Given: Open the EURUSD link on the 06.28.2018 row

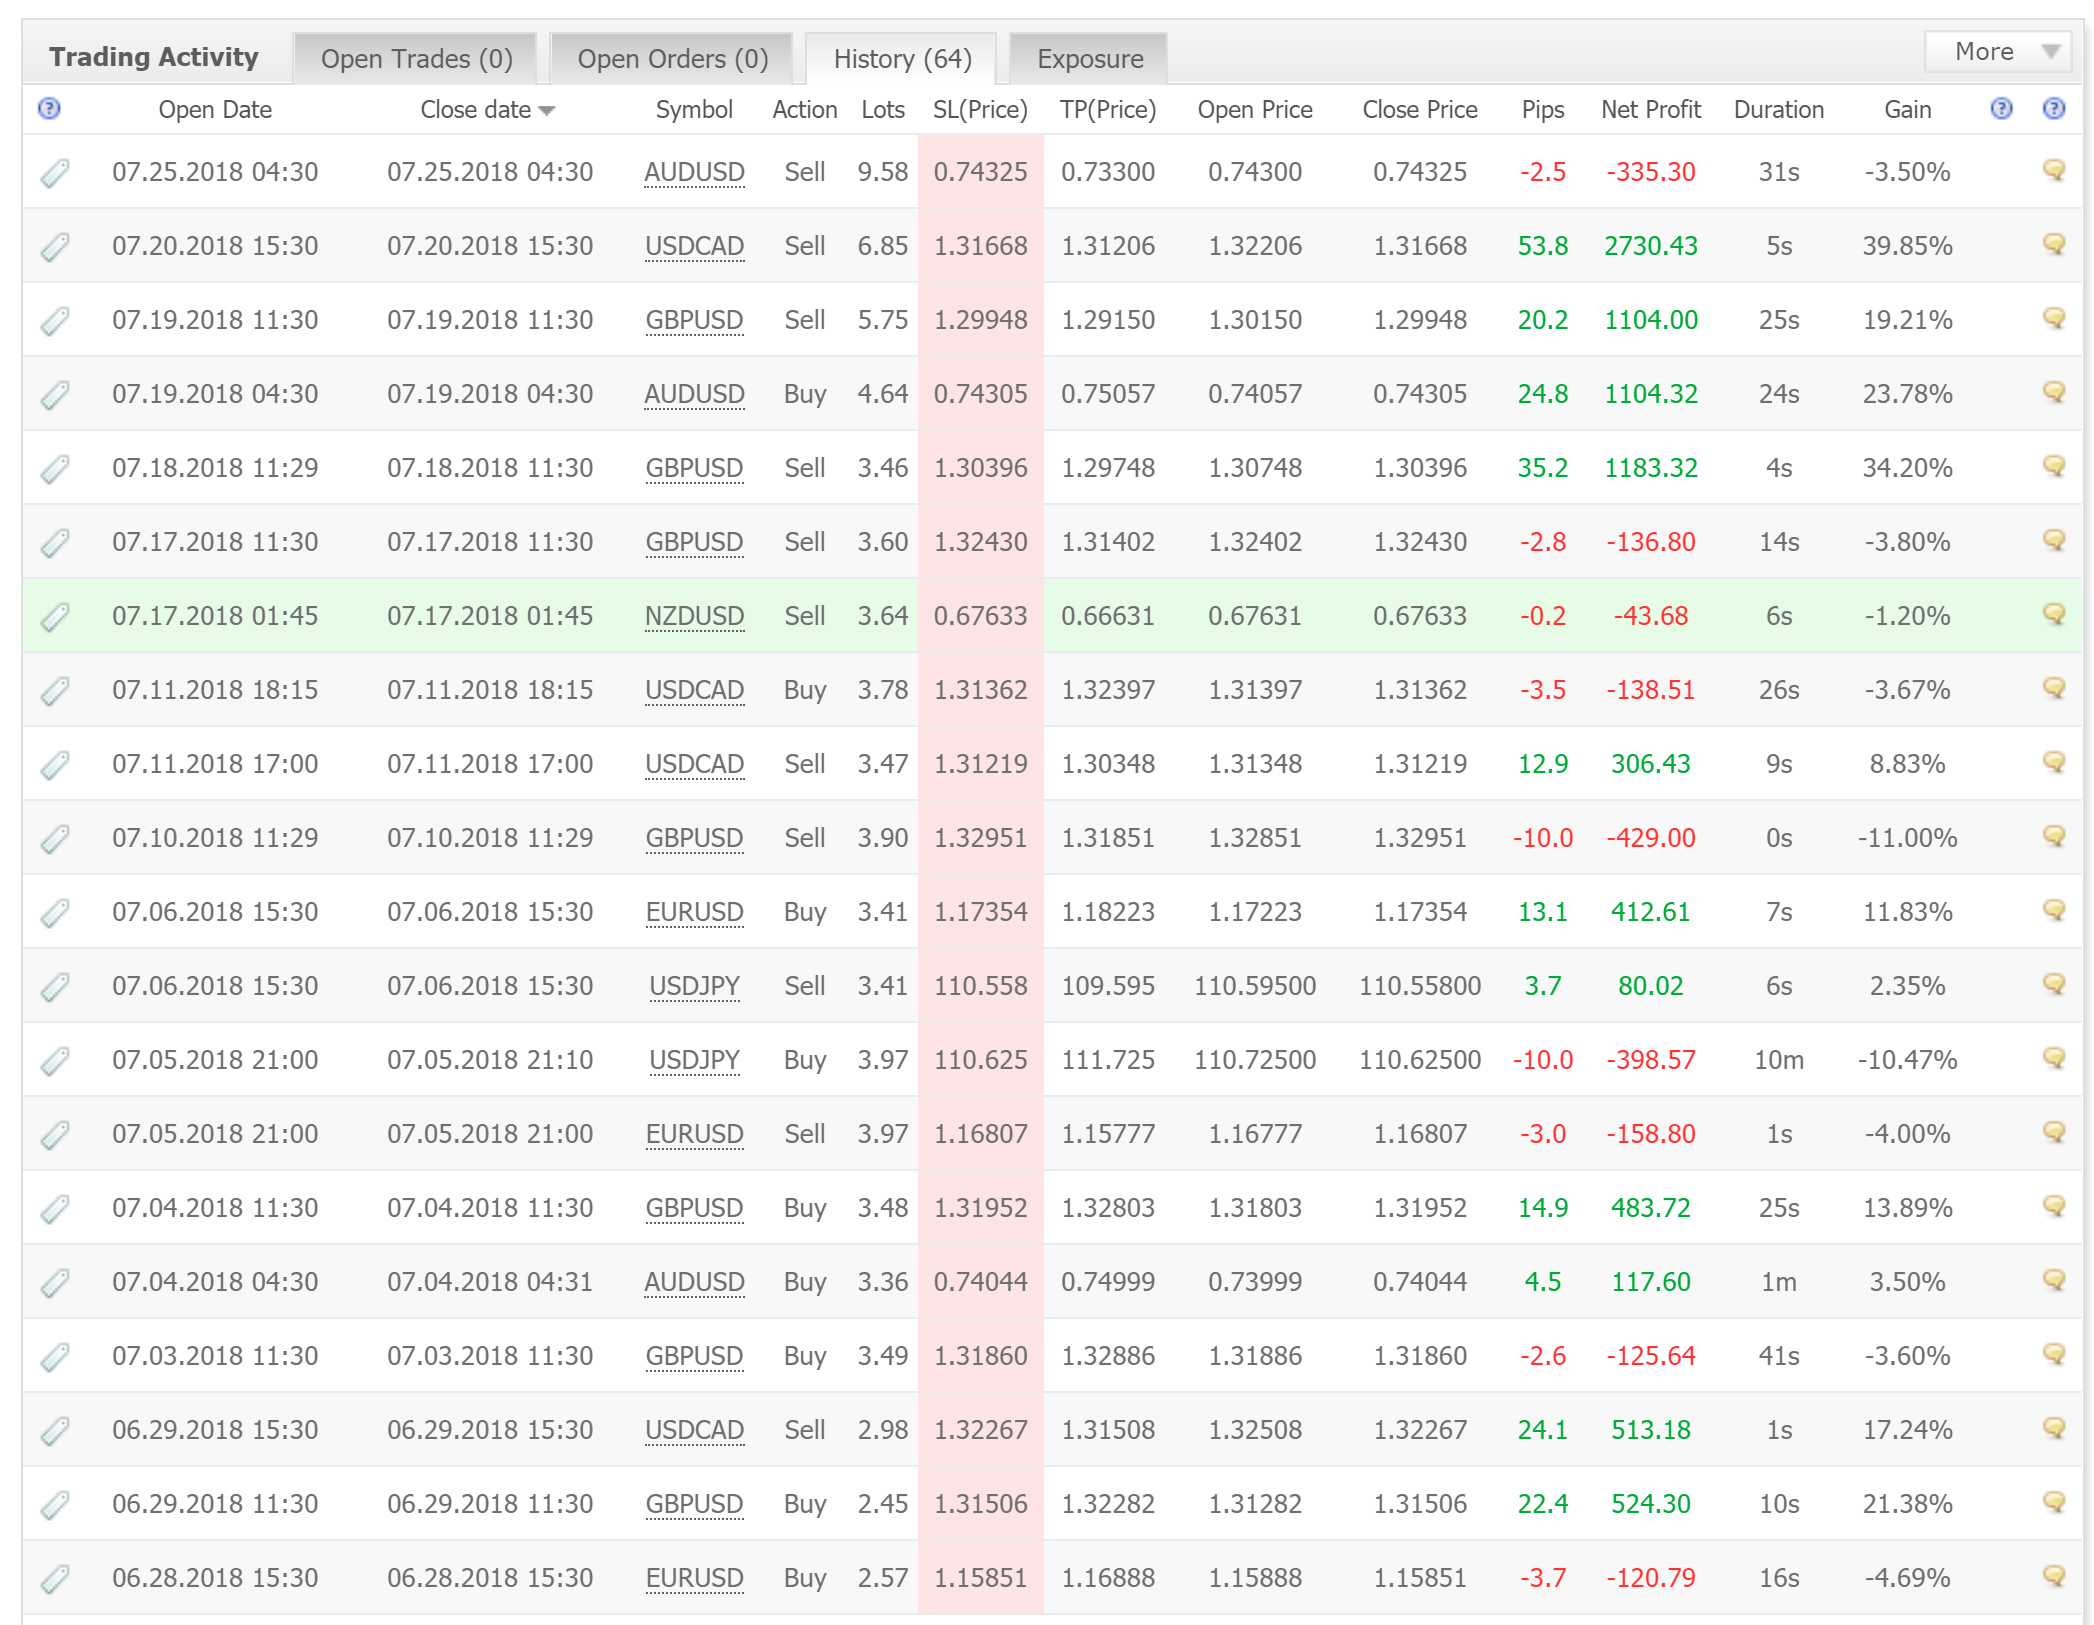Looking at the screenshot, I should coord(694,1578).
